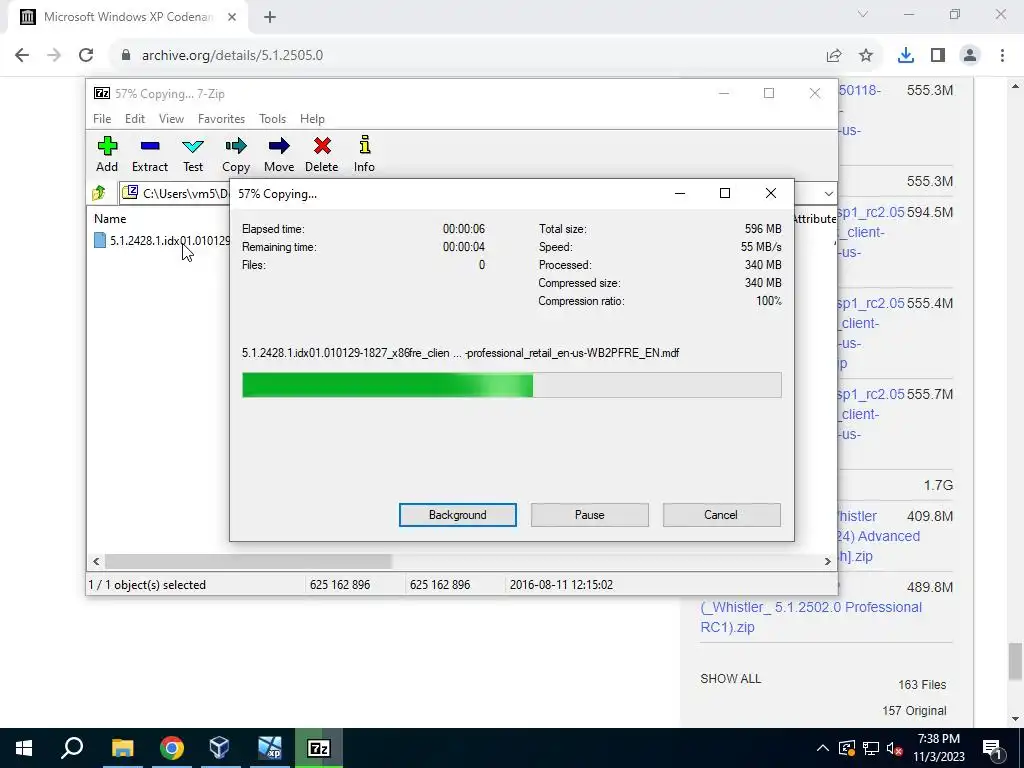
Task: Open the Whistler Advanced zip link (409.8M)
Action: coord(879,536)
